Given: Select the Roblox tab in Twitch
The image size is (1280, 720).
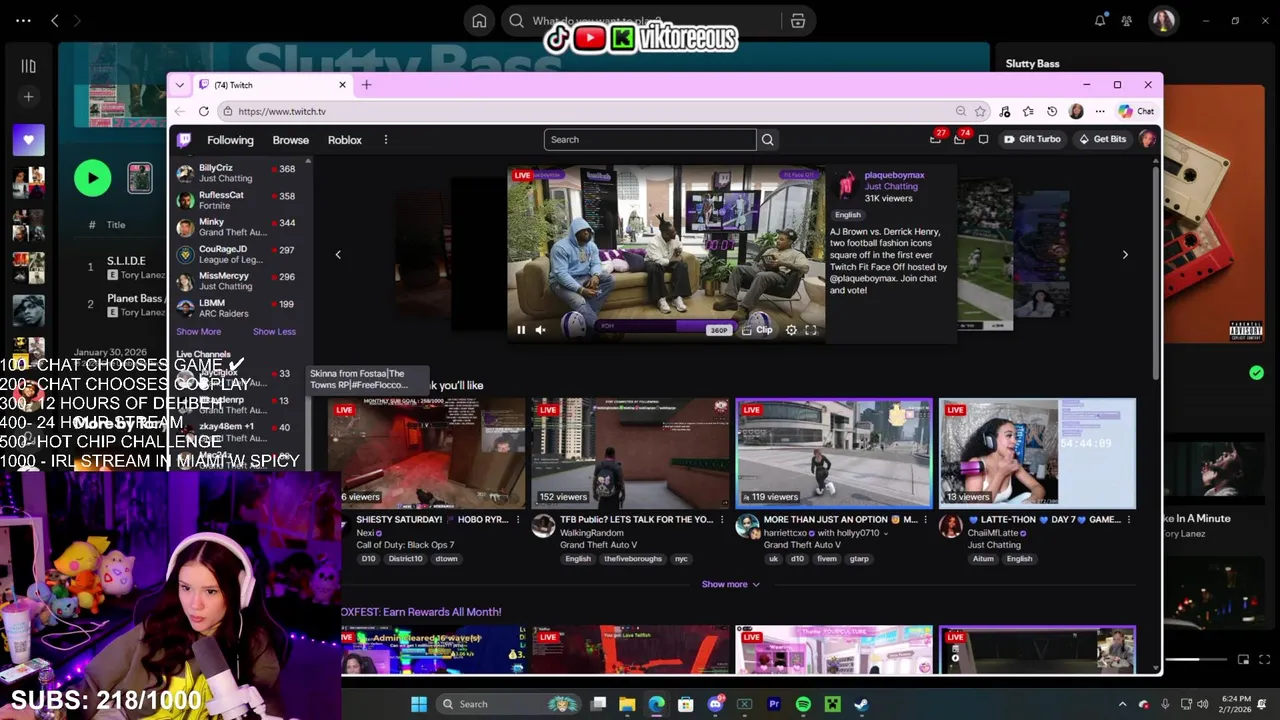Looking at the screenshot, I should pos(345,140).
